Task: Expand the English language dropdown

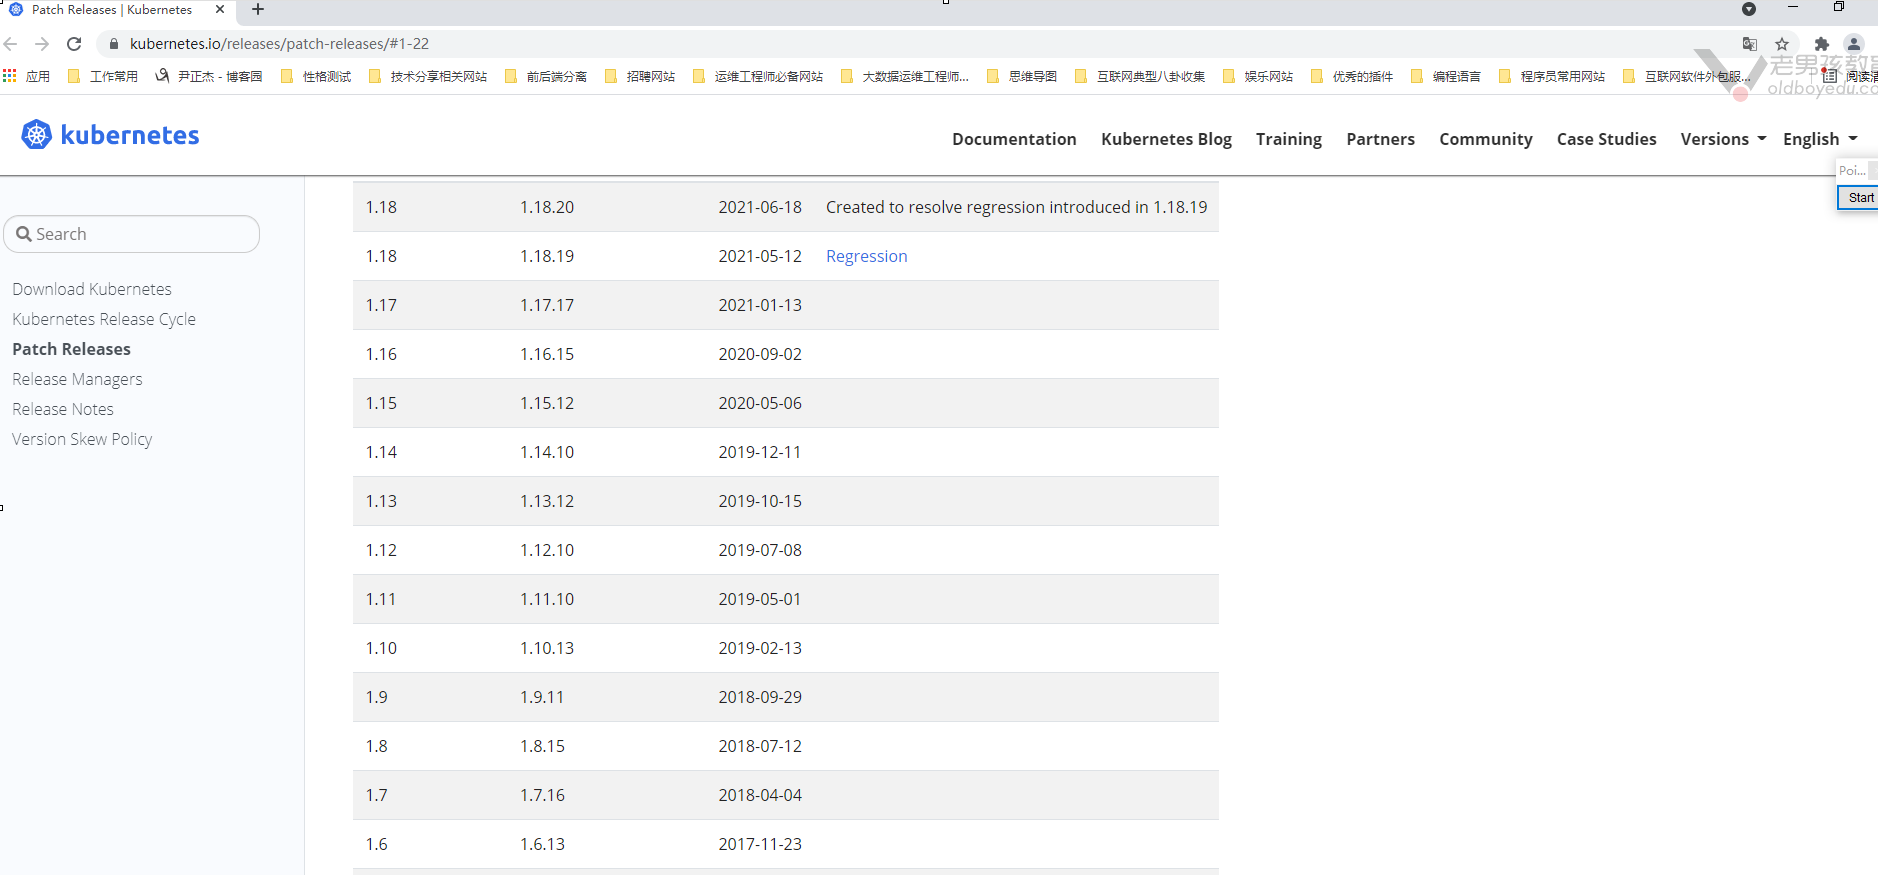Action: (x=1819, y=139)
